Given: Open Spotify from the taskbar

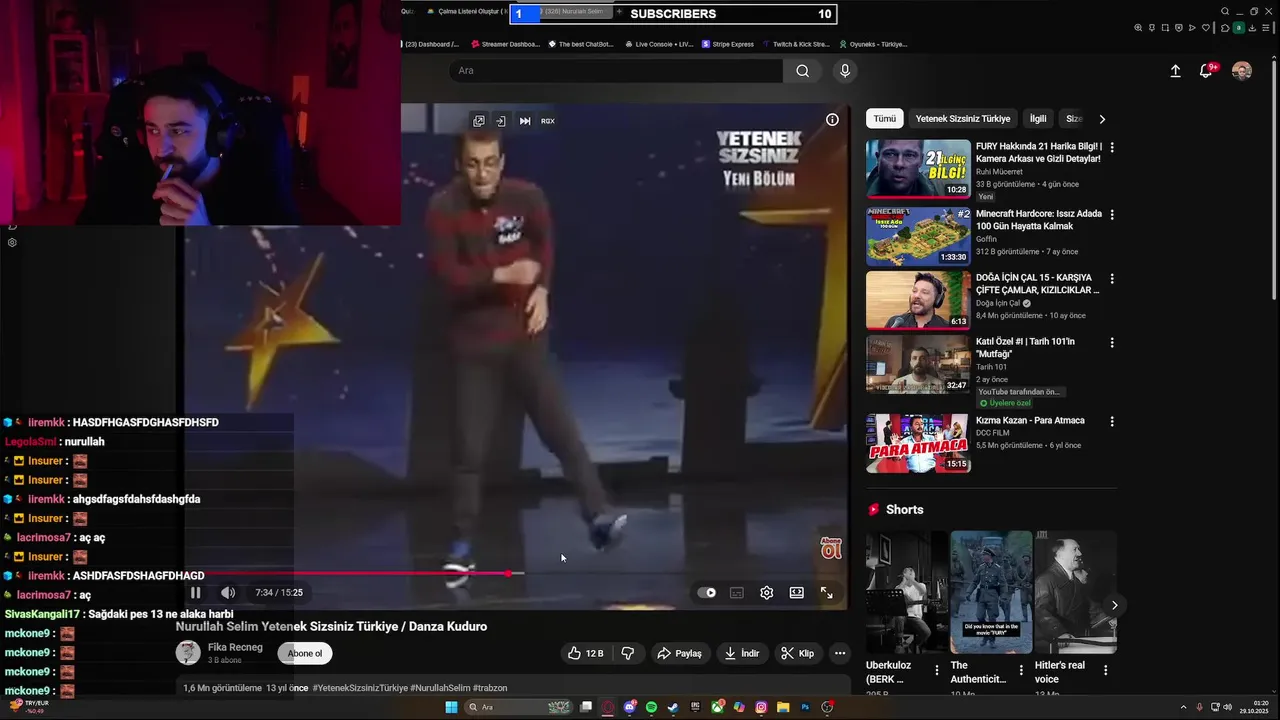Looking at the screenshot, I should pyautogui.click(x=651, y=707).
